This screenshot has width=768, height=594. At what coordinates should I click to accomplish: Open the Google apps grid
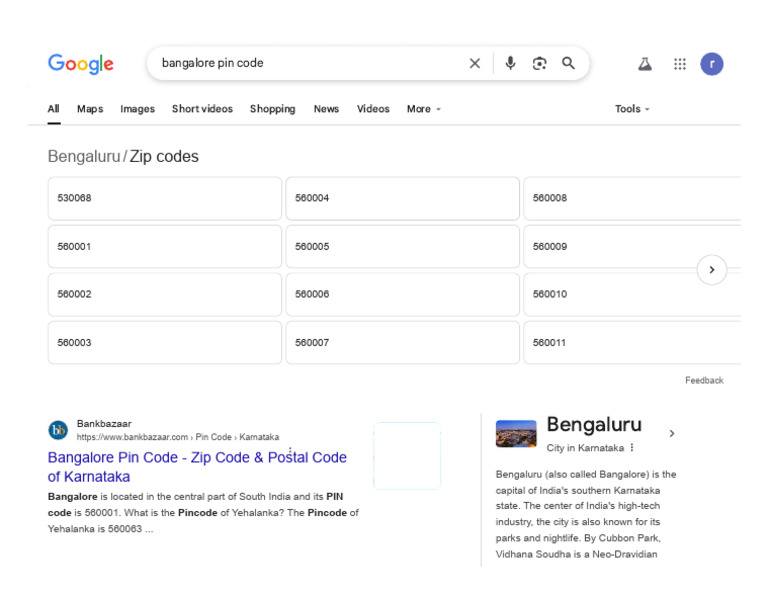click(680, 64)
